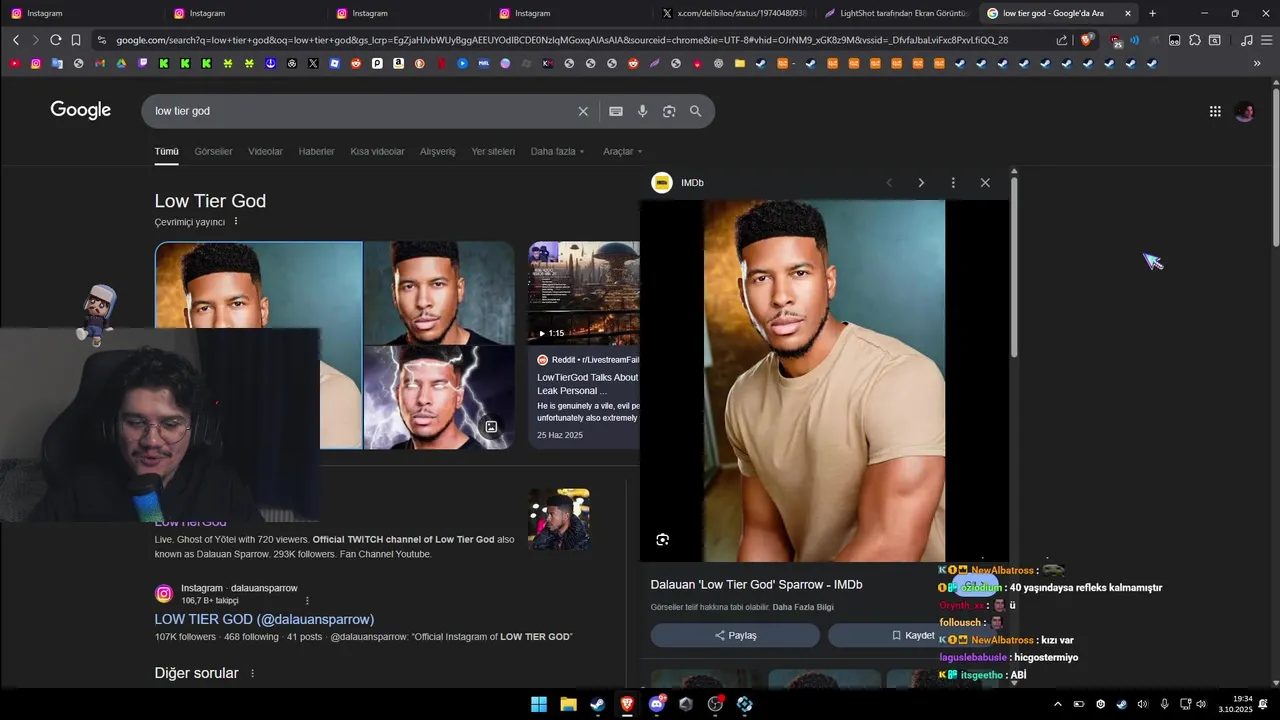Select the Haberler search tab
Screen dimensions: 1280x720
point(316,151)
